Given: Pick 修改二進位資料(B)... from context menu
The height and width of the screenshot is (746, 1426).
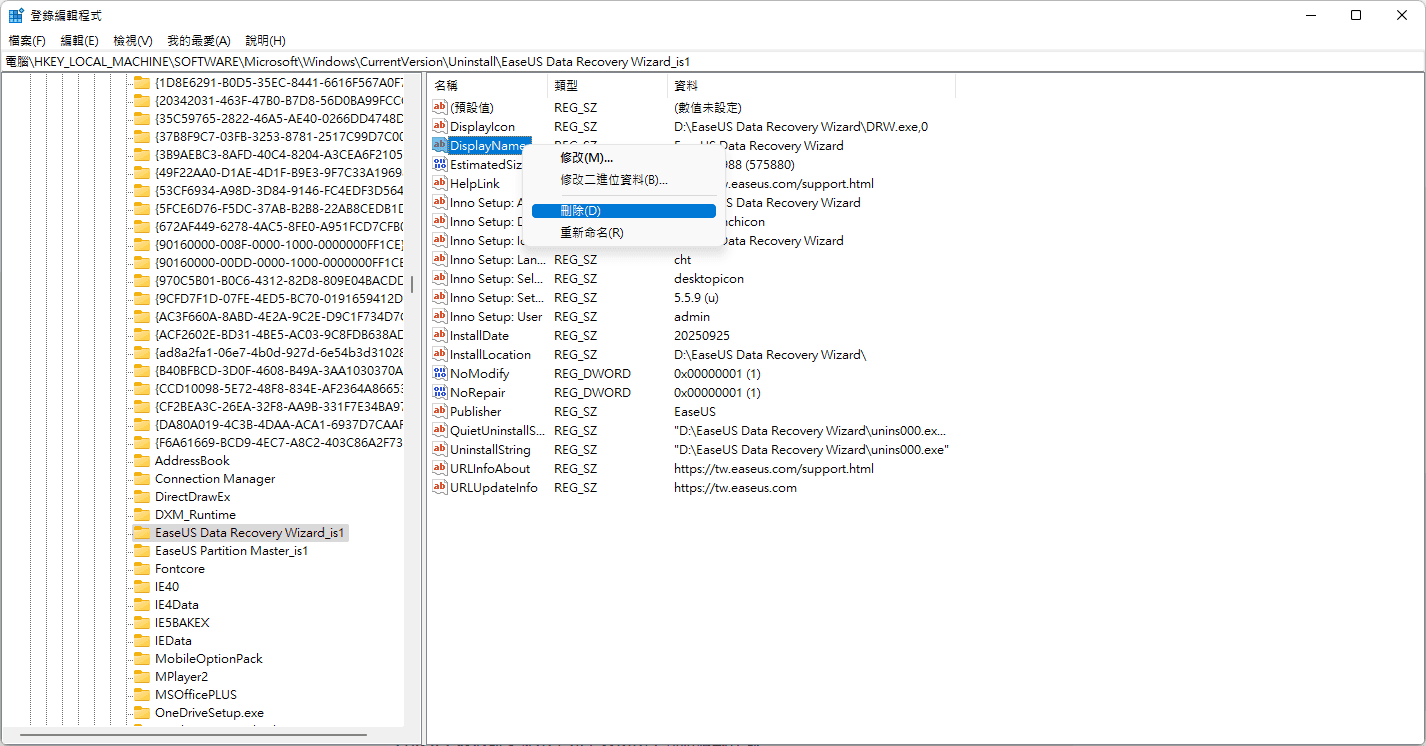Looking at the screenshot, I should coord(613,180).
